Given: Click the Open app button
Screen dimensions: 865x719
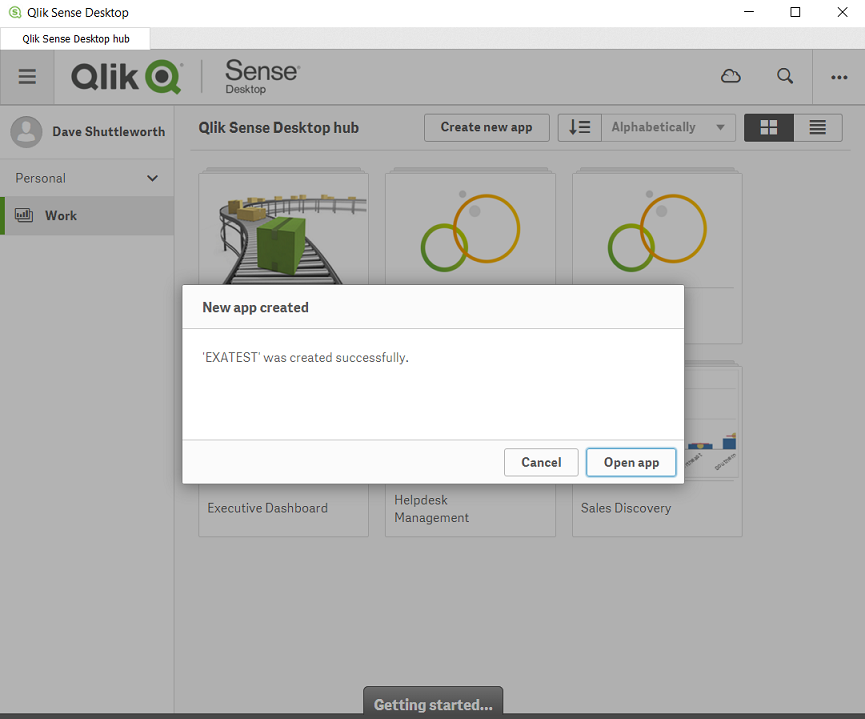Looking at the screenshot, I should coord(631,462).
